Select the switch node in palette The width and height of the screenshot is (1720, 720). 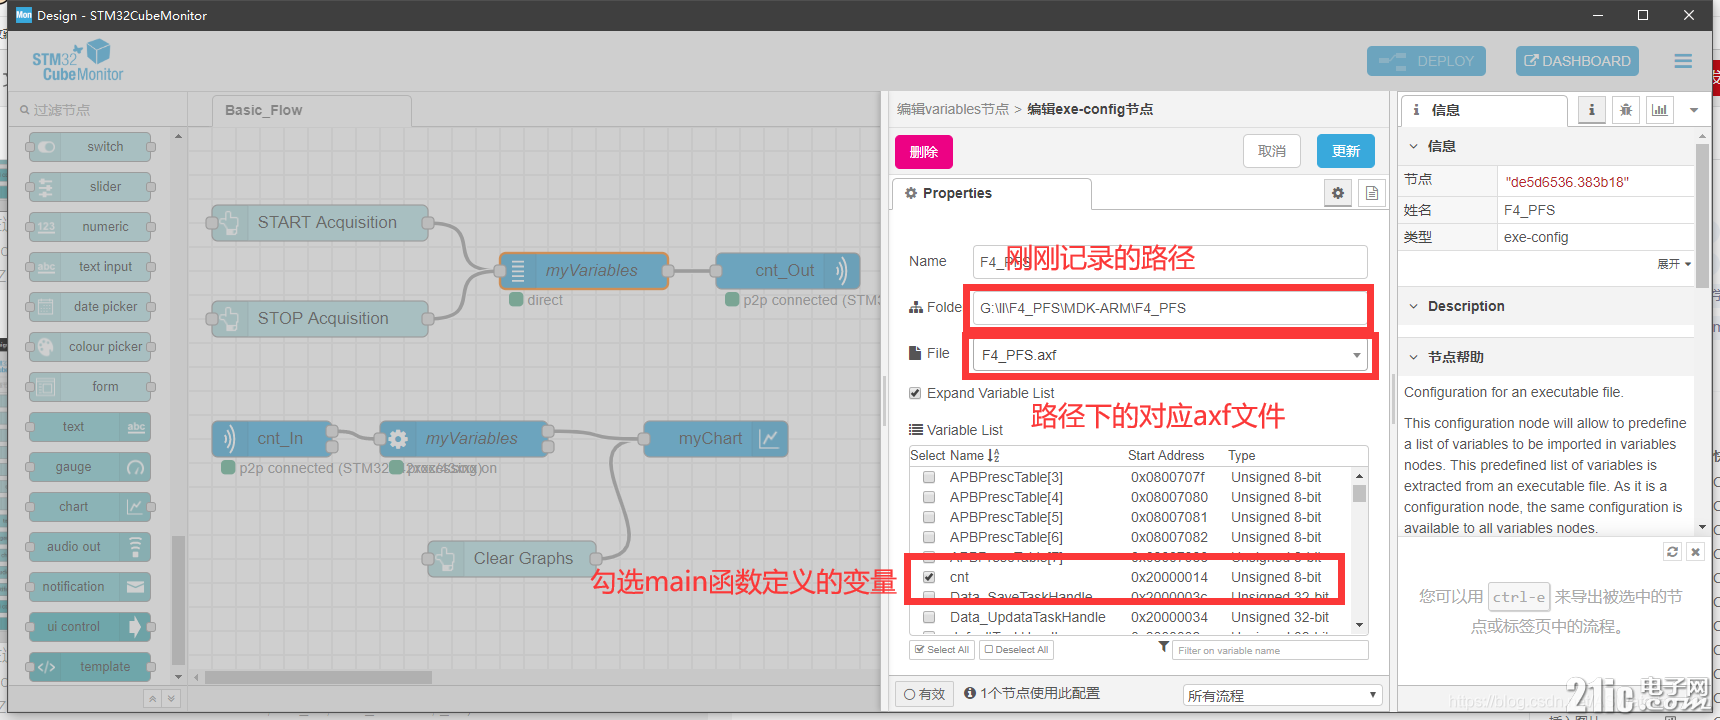coord(90,147)
